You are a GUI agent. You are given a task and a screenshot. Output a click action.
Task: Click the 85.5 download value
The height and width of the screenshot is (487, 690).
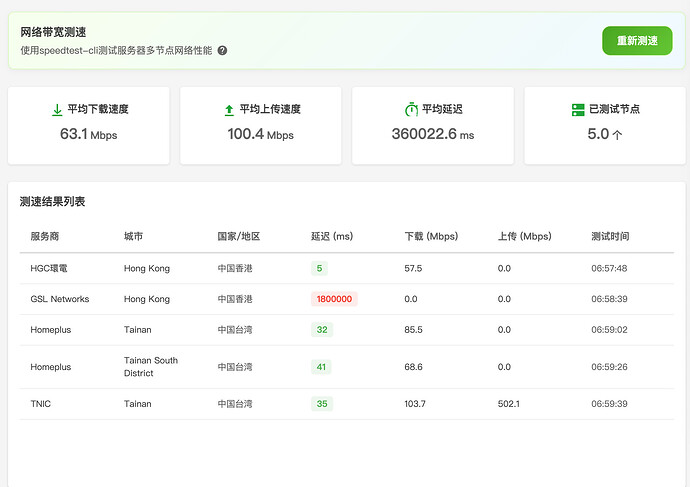point(413,330)
